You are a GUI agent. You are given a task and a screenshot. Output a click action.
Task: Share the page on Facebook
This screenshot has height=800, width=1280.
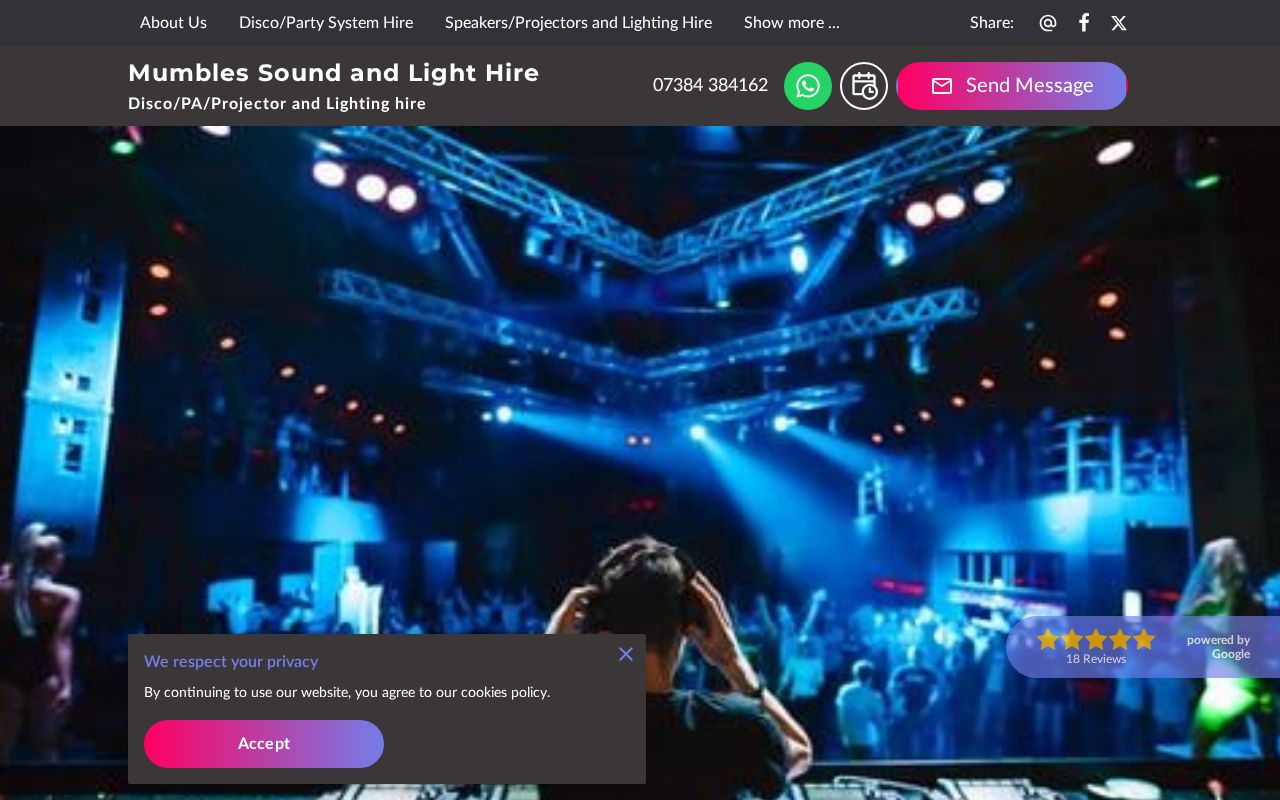(x=1083, y=23)
